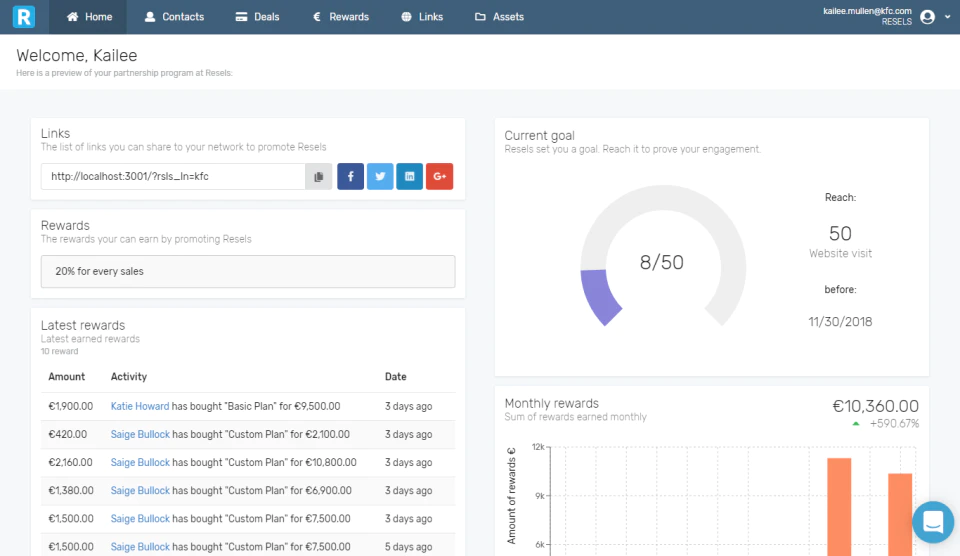Copy the referral link to clipboard

318,176
